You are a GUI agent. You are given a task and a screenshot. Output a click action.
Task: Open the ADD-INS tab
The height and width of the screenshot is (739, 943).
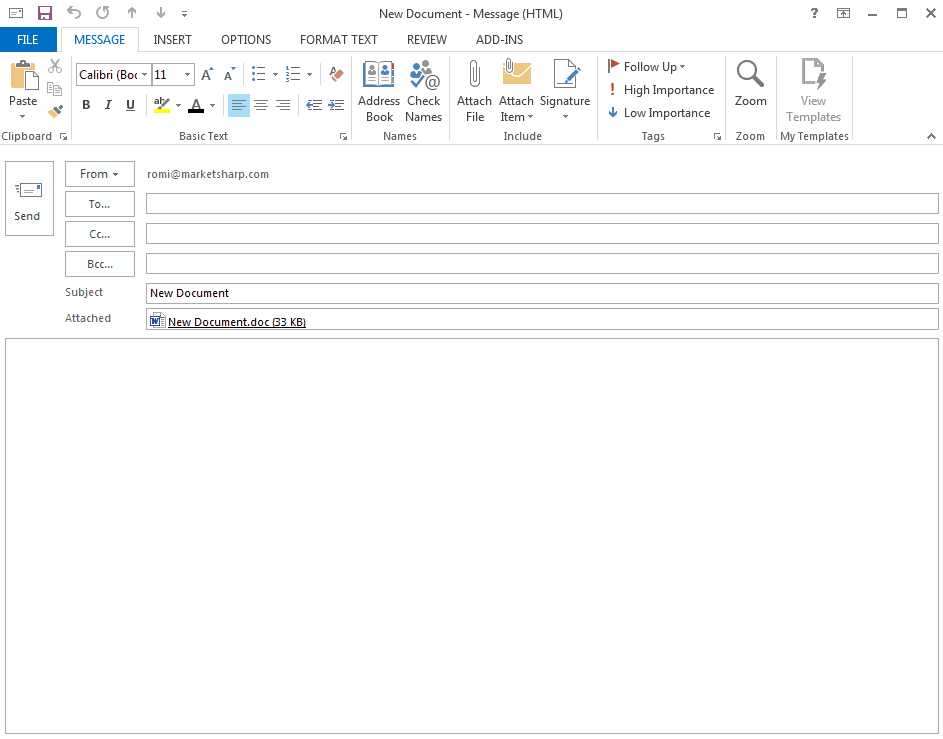tap(500, 40)
